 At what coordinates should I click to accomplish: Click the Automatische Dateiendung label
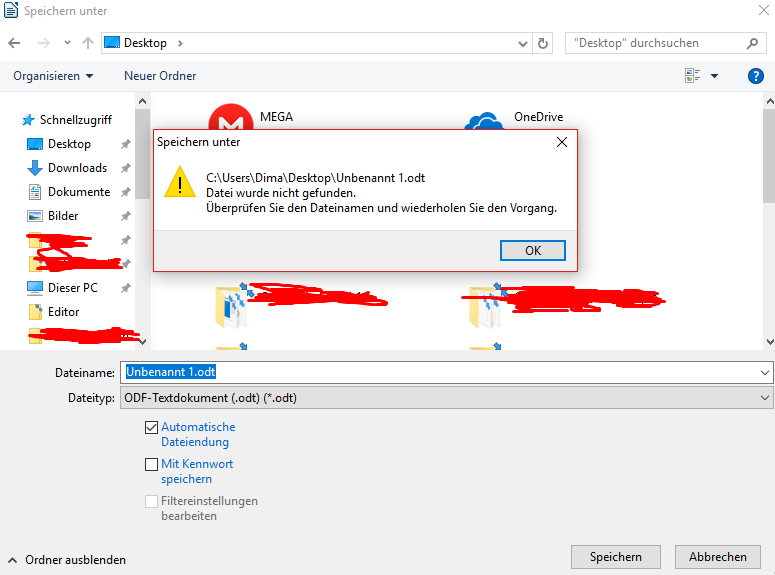pyautogui.click(x=198, y=434)
